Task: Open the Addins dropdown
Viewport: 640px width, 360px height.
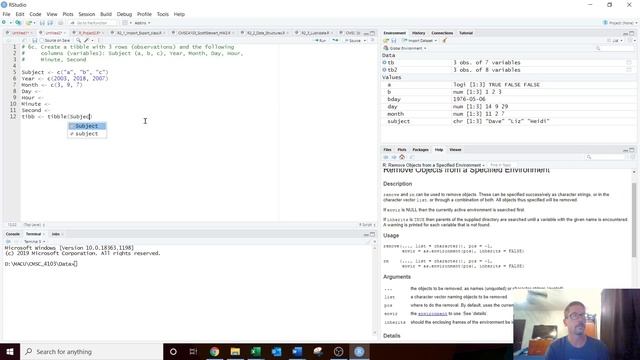Action: click(x=142, y=23)
